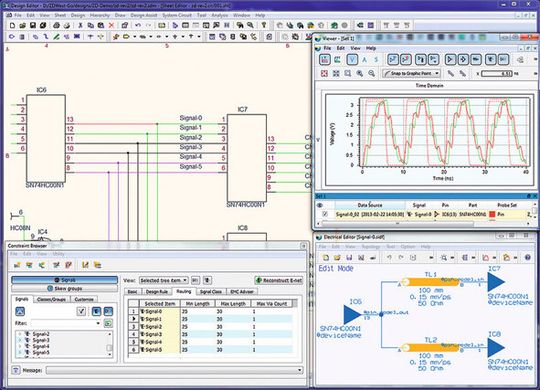Expand Signal-4 in the signals tree
The width and height of the screenshot is (540, 390).
(x=20, y=346)
